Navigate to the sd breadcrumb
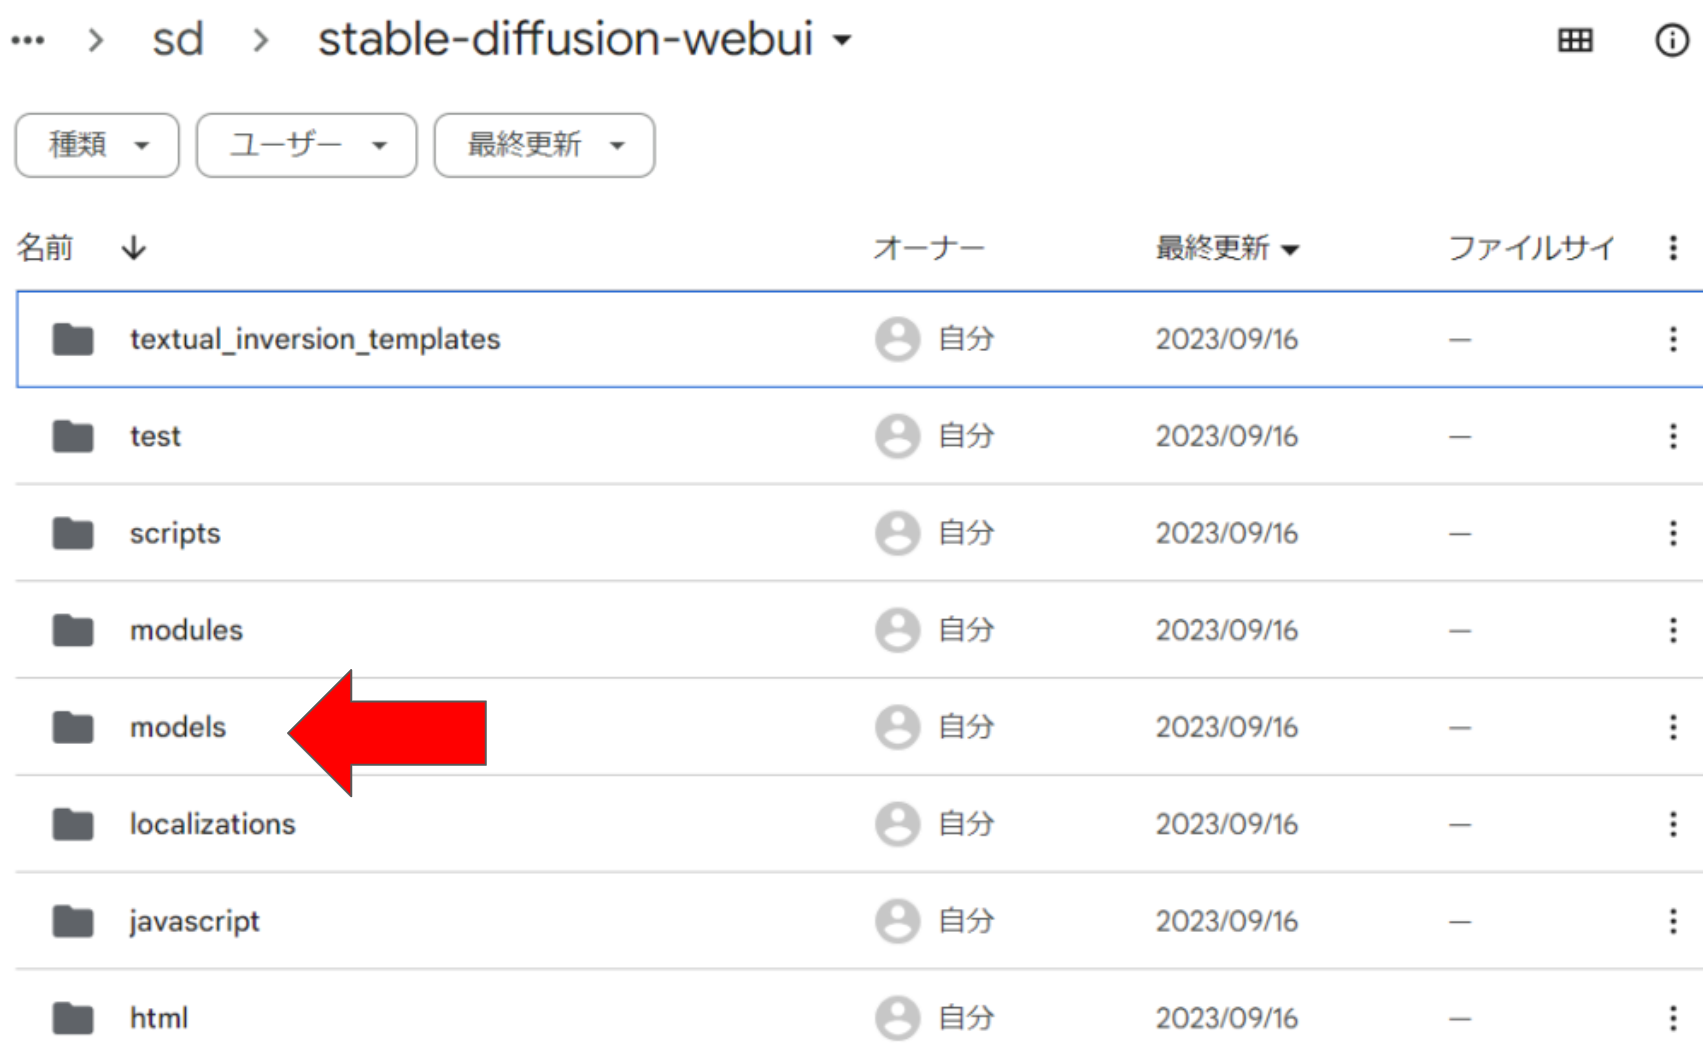 point(178,40)
